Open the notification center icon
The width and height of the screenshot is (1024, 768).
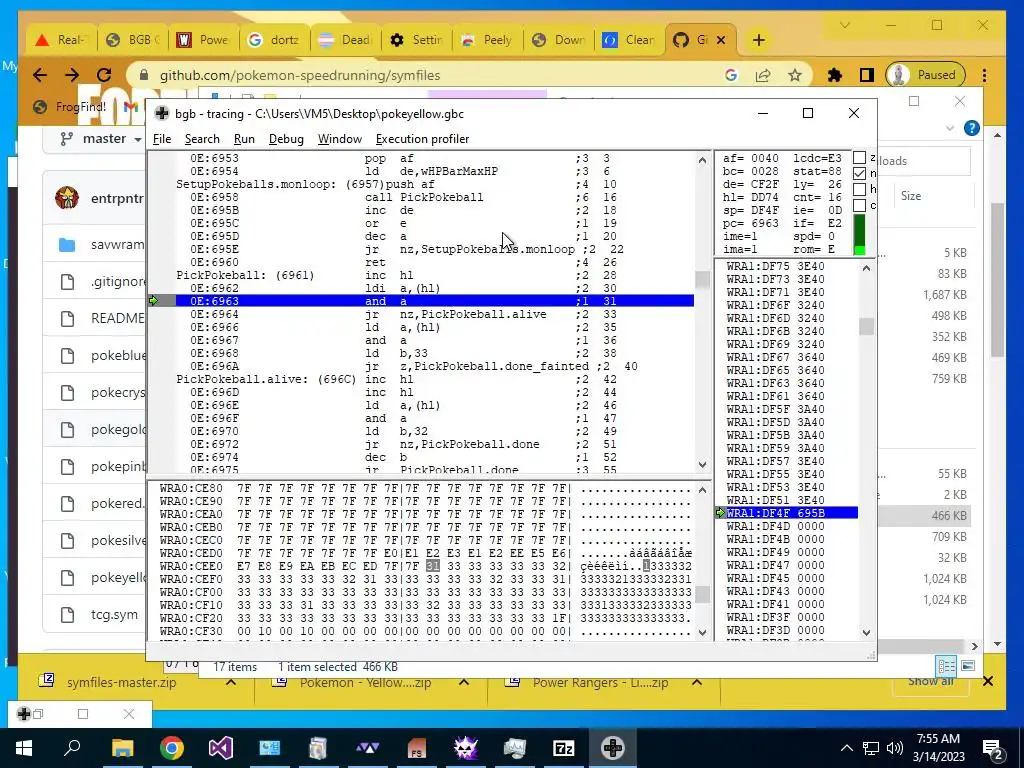[x=993, y=748]
